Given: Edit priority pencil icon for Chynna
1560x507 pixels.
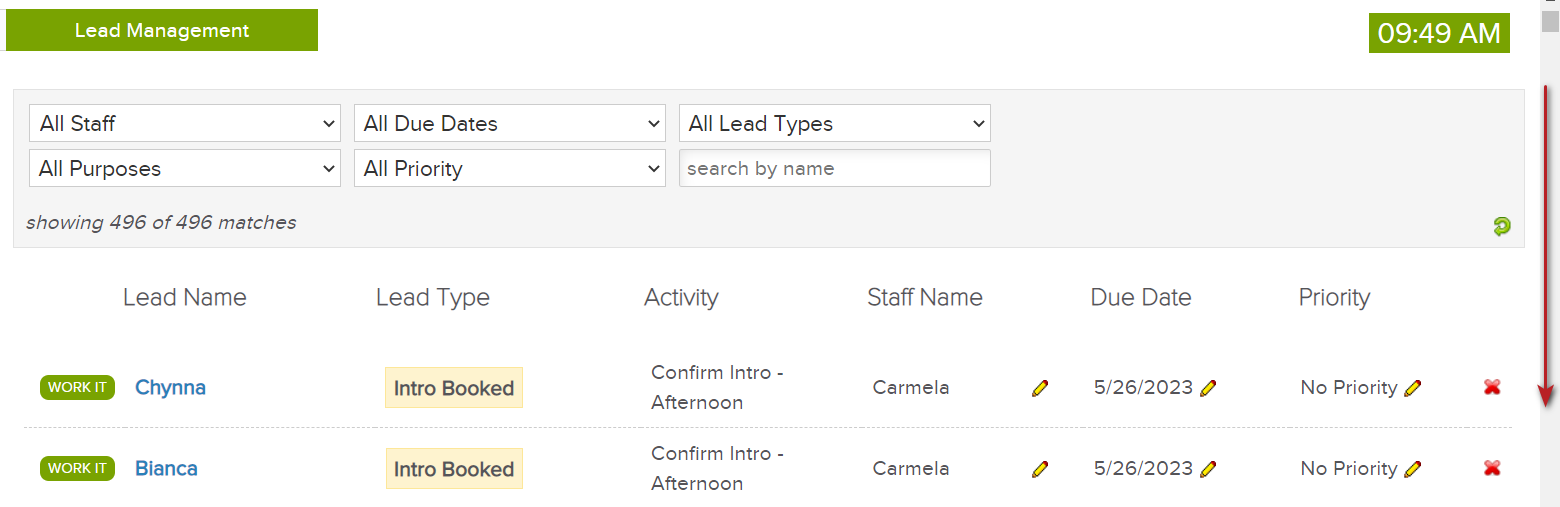Looking at the screenshot, I should coord(1412,388).
